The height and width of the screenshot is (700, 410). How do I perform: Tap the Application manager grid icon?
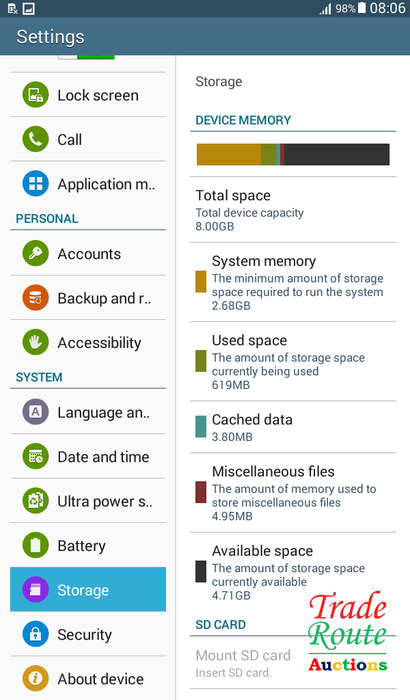pos(35,184)
